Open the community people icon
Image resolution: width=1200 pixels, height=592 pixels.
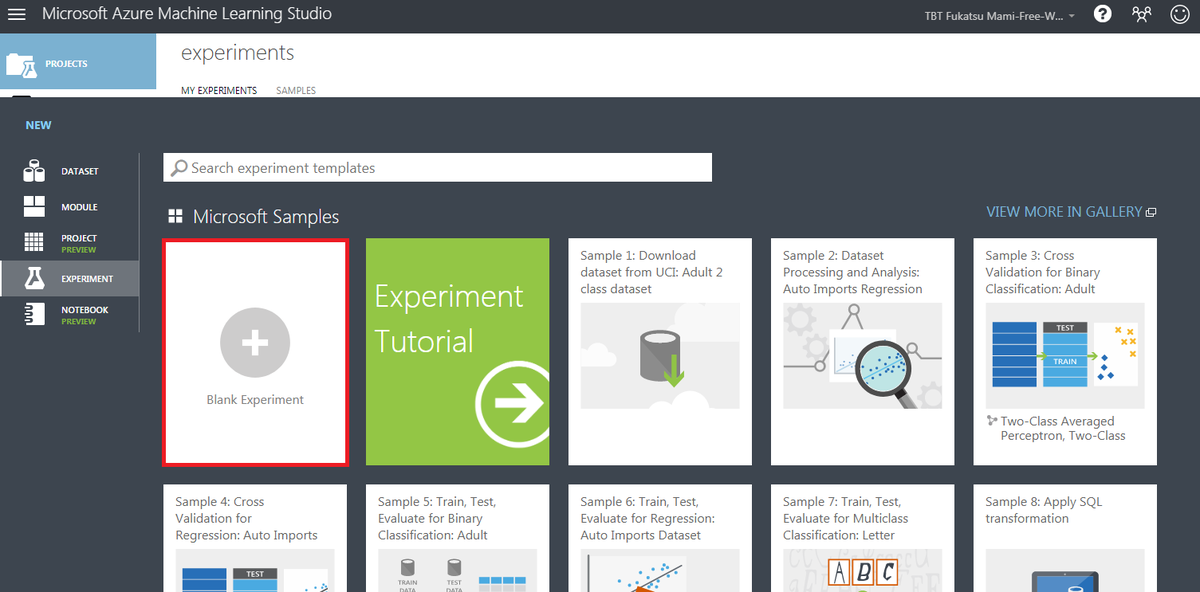[1141, 15]
